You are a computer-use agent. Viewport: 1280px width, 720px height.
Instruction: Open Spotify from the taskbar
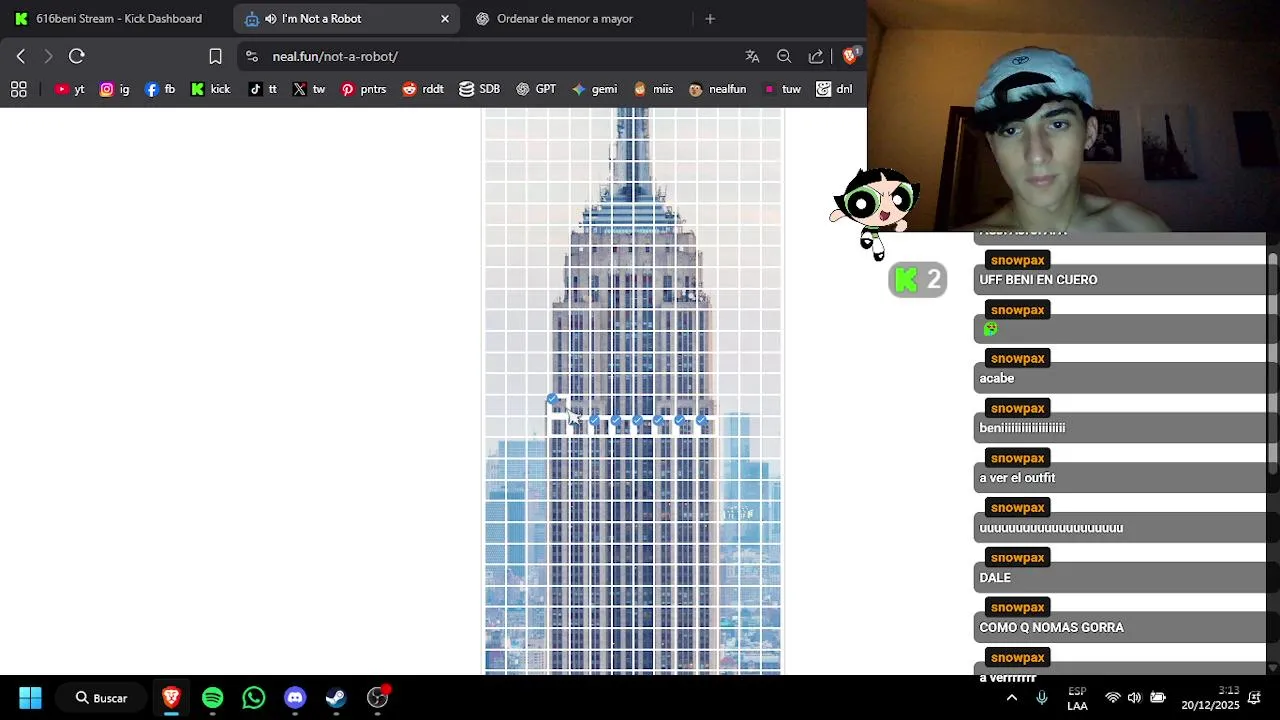[212, 698]
